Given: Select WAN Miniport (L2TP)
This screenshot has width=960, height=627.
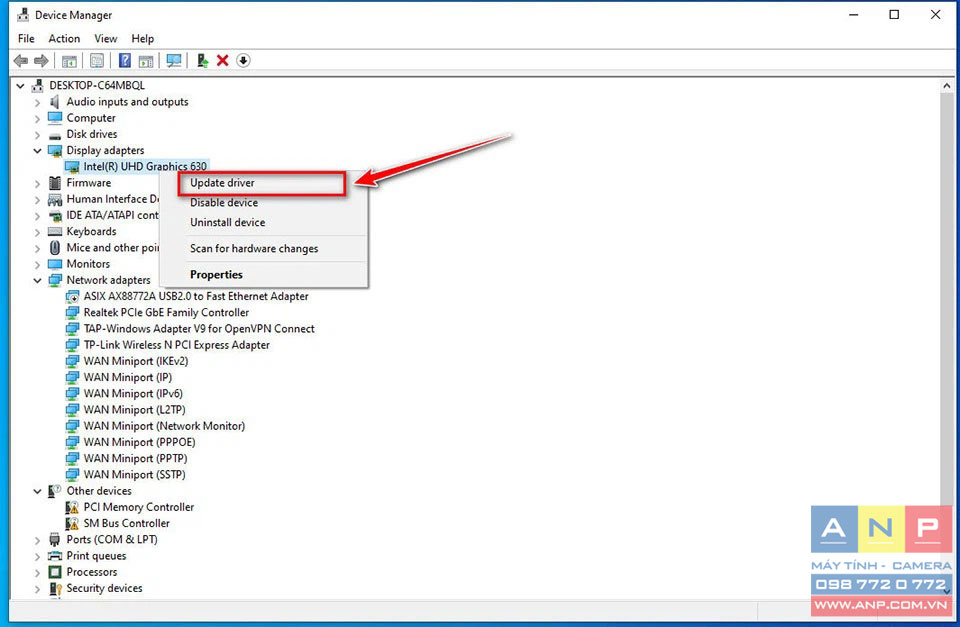Looking at the screenshot, I should [134, 410].
